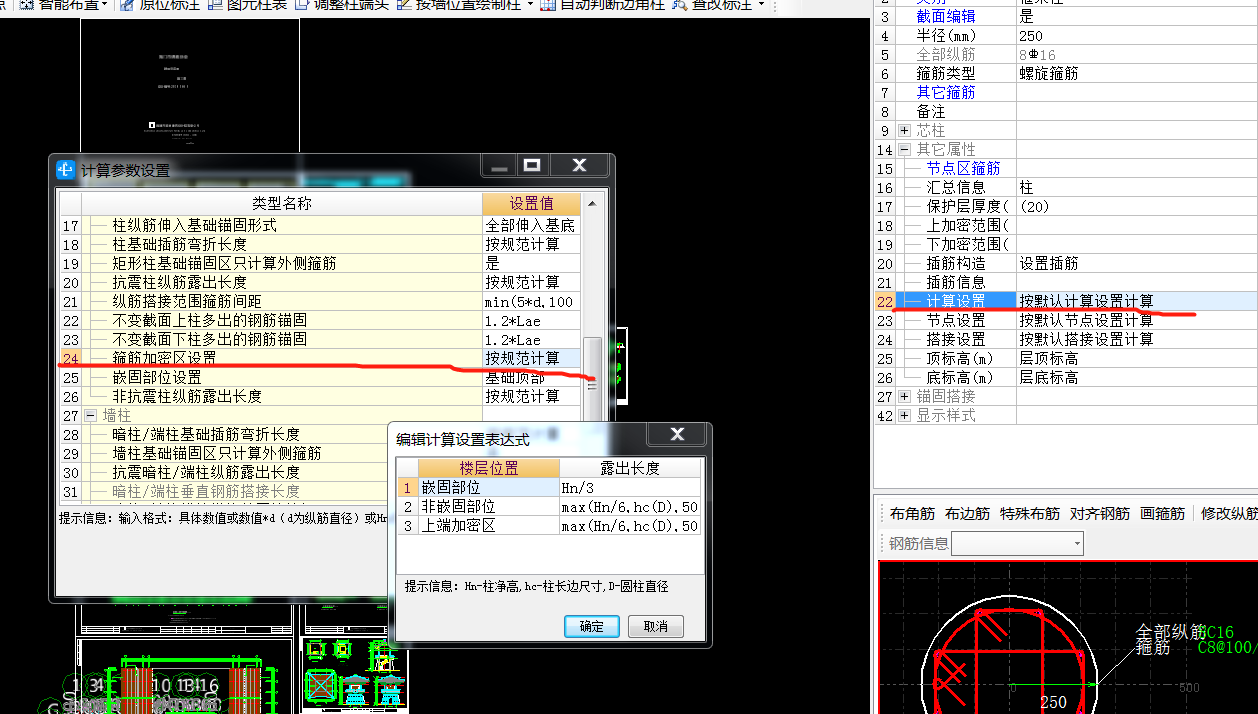The image size is (1258, 714).
Task: Select the 嵌固部位 row
Action: [547, 488]
